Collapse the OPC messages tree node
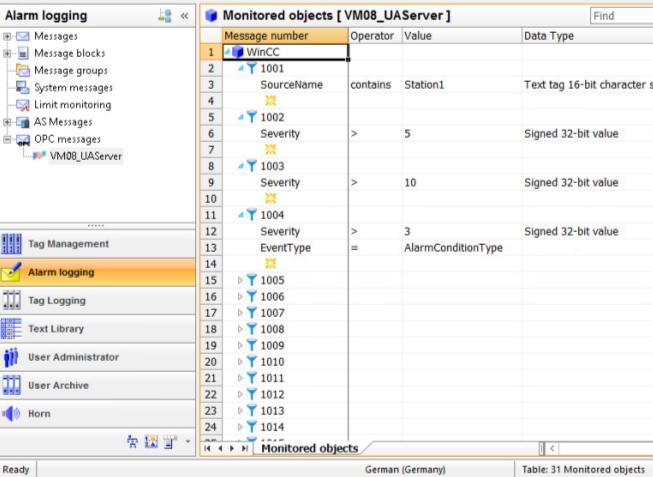Screen dimensions: 653x477 pyautogui.click(x=7, y=139)
